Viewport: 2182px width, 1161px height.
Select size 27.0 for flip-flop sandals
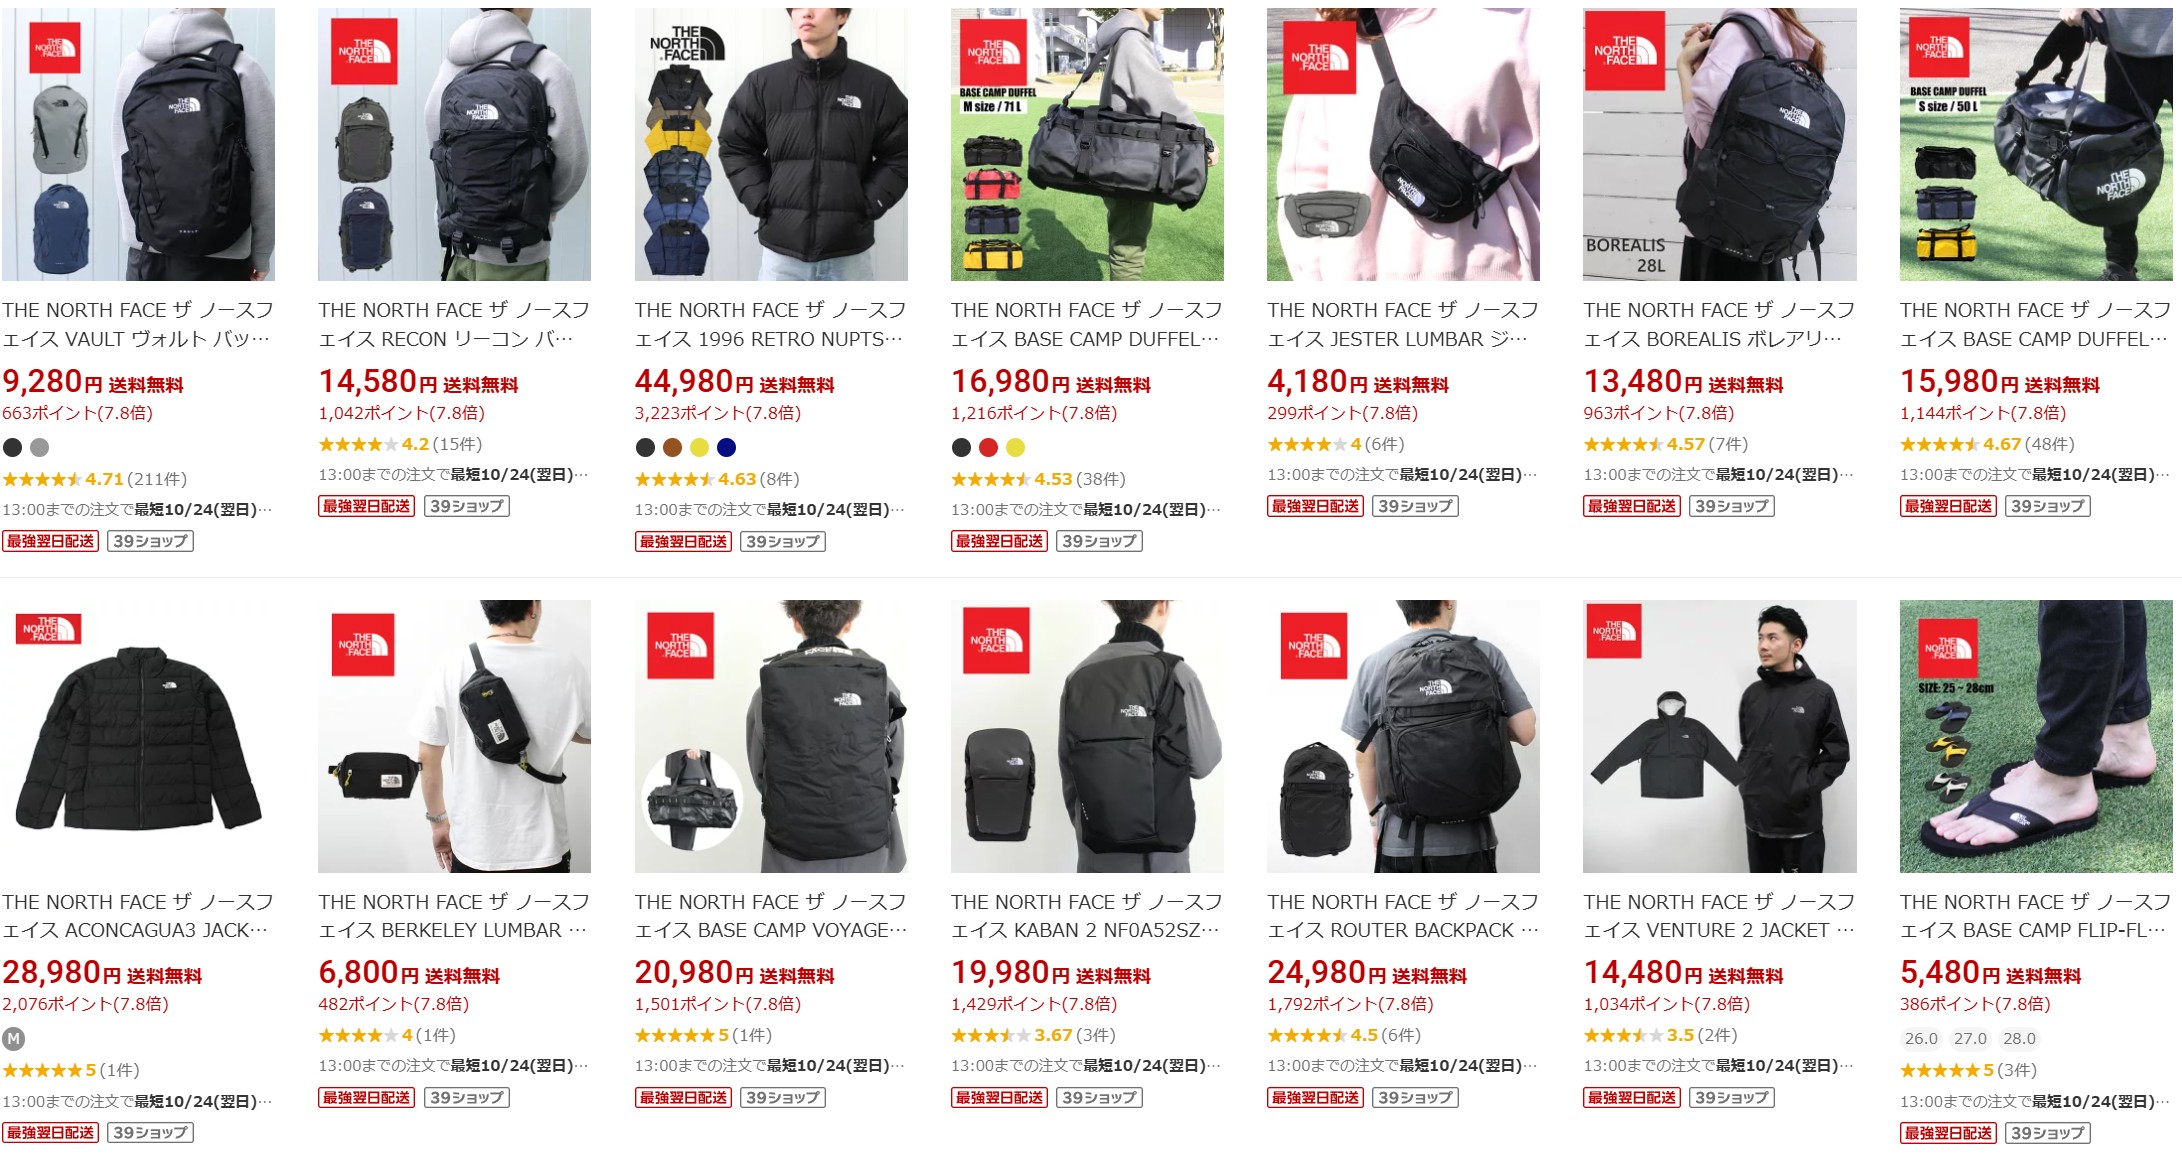point(1970,1039)
